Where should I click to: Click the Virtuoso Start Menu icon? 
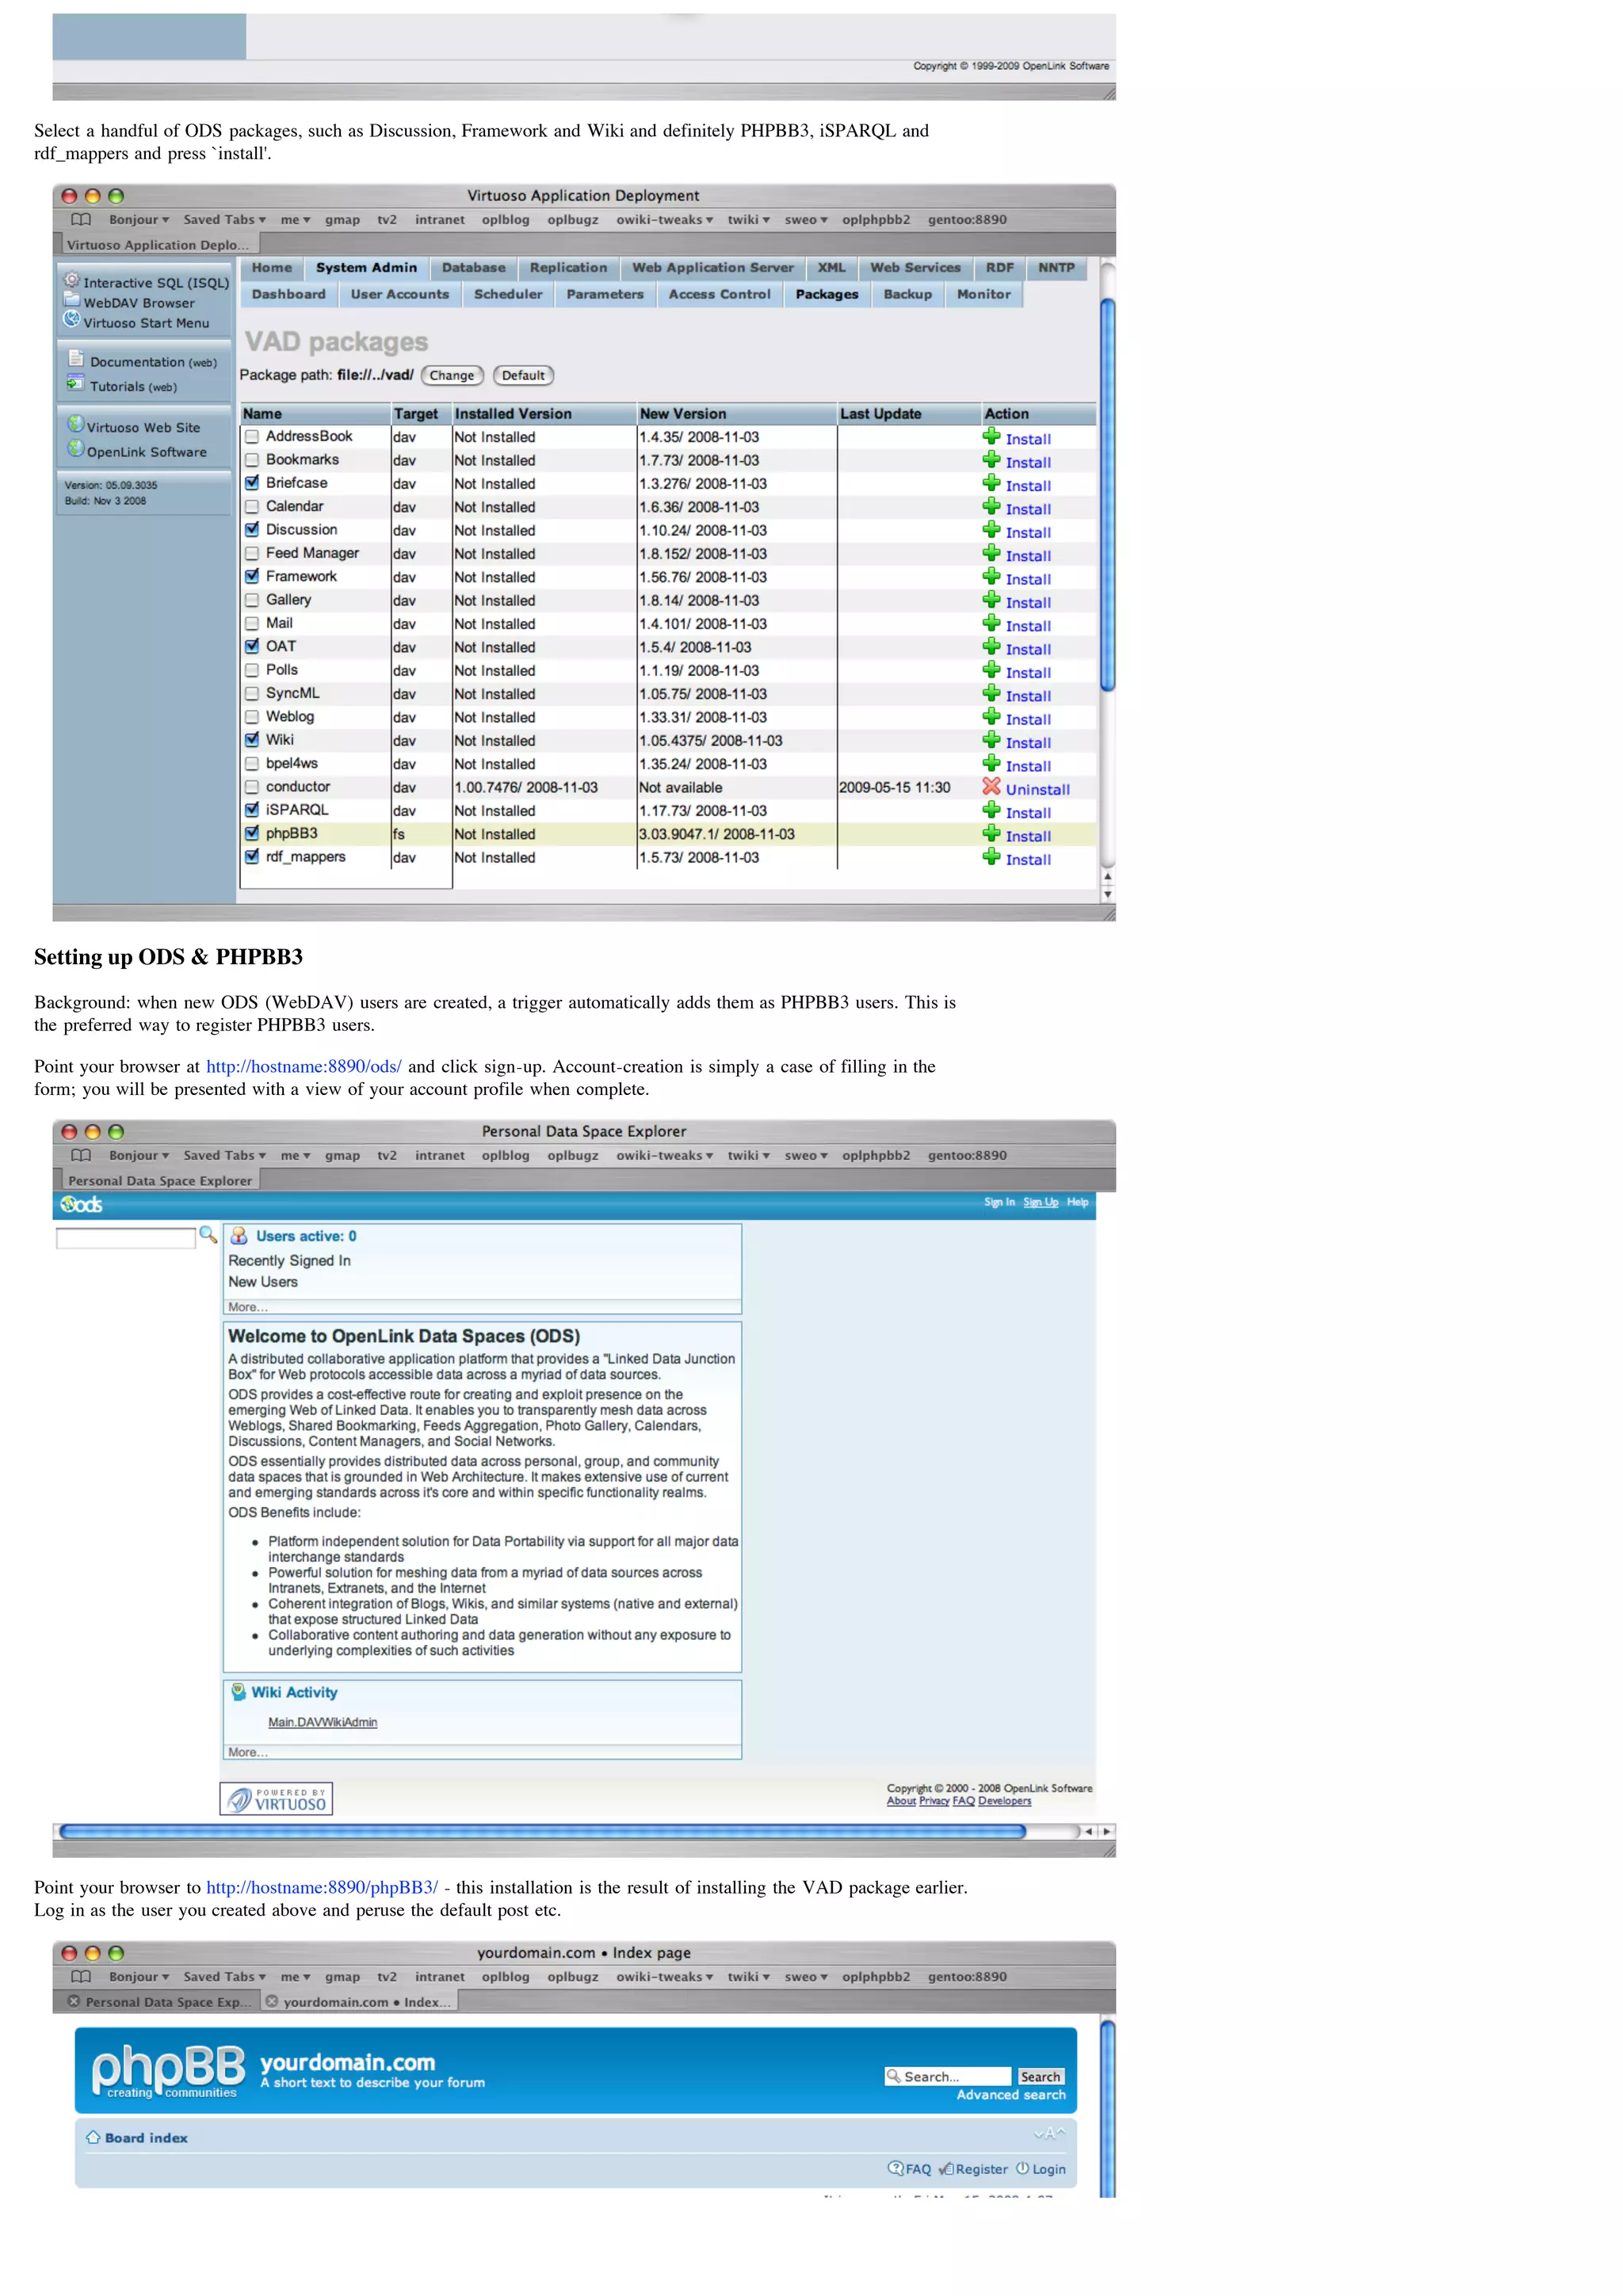(x=72, y=320)
